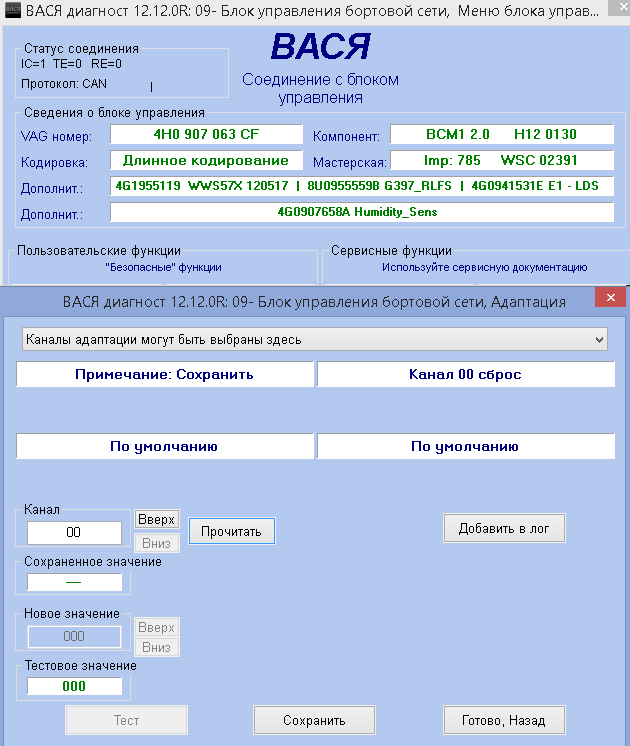This screenshot has width=630, height=746.
Task: Click the Канал 00 сброс box
Action: [x=466, y=374]
